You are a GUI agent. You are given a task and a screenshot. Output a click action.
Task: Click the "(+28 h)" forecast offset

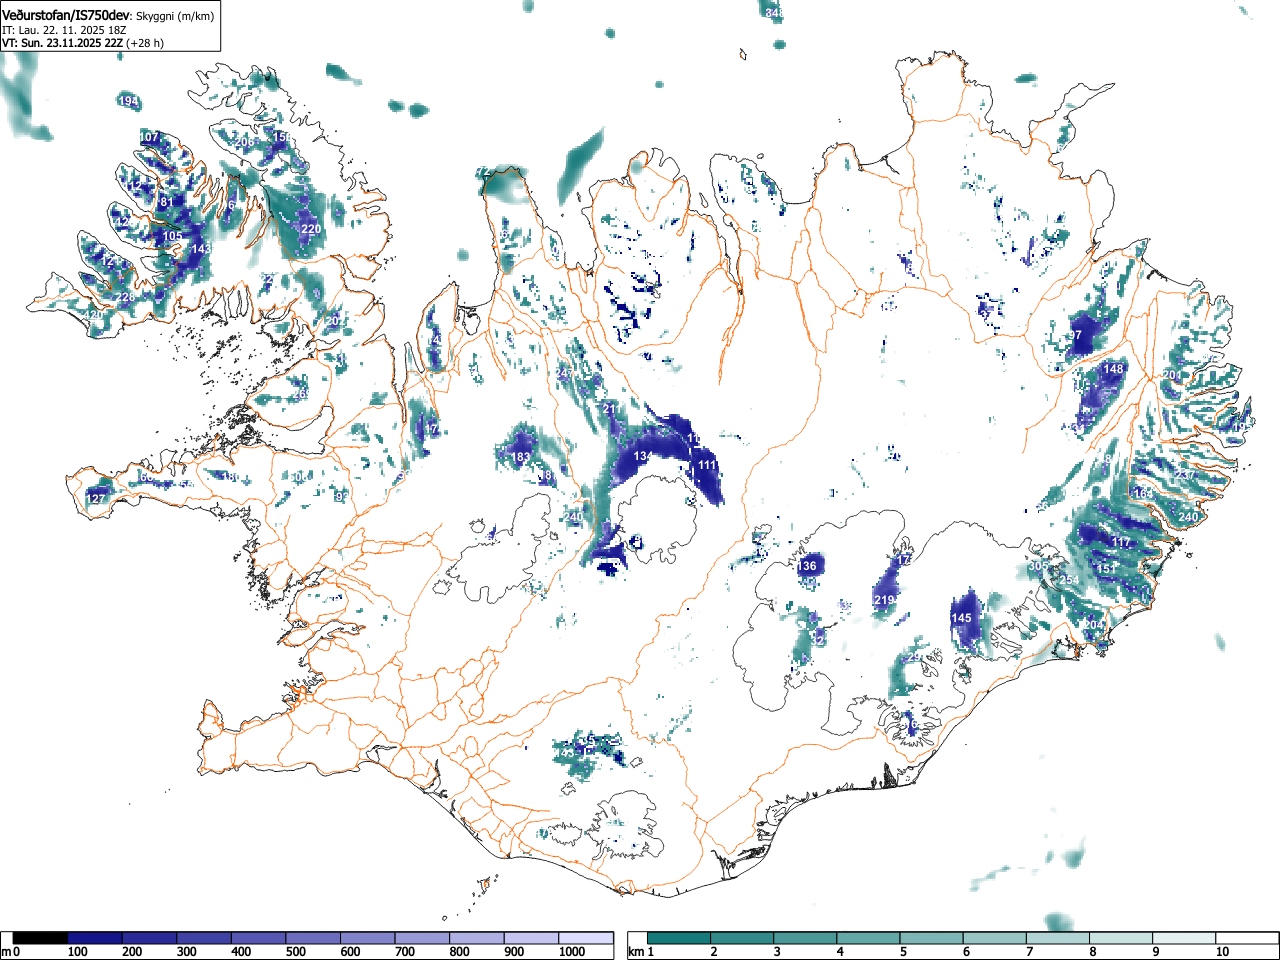[145, 43]
